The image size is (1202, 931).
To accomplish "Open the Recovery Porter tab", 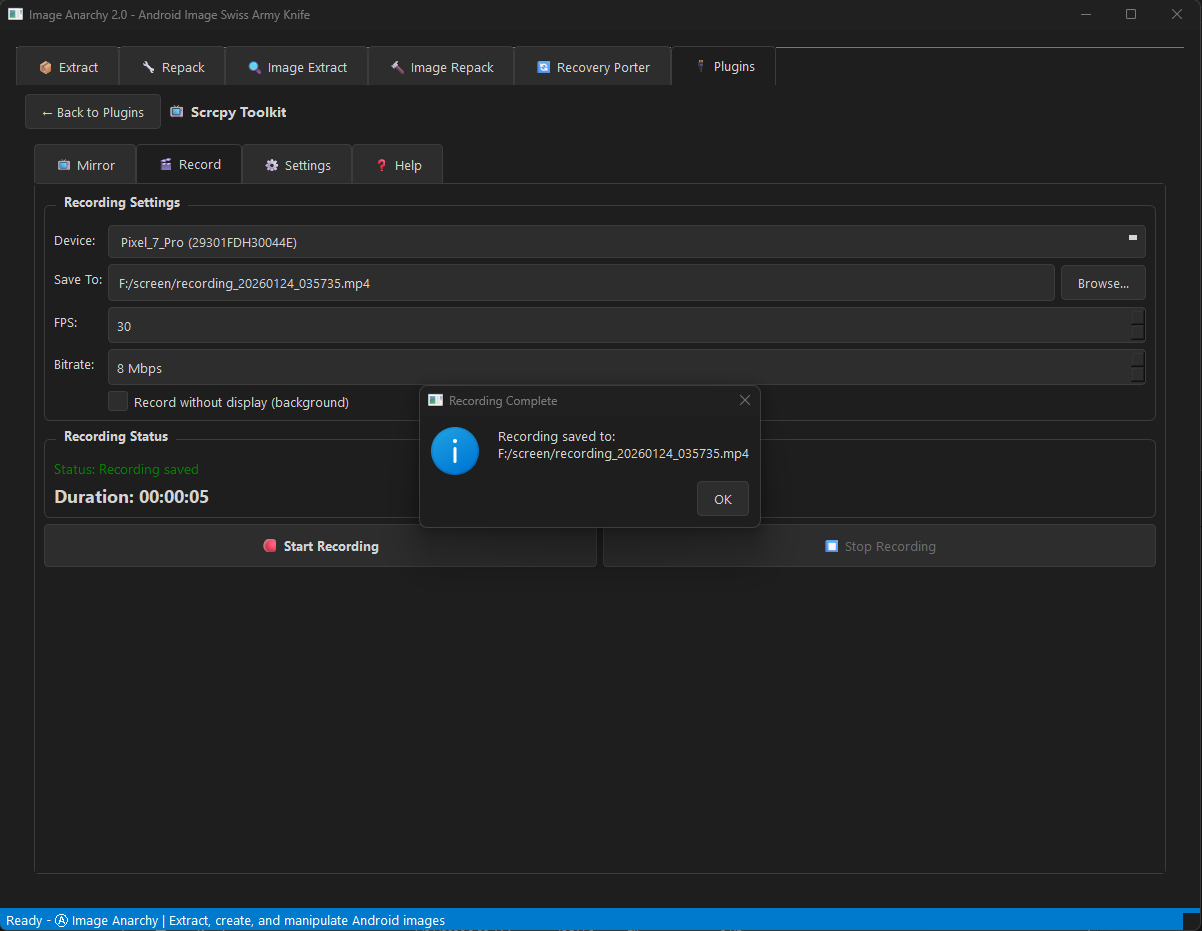I will point(592,67).
